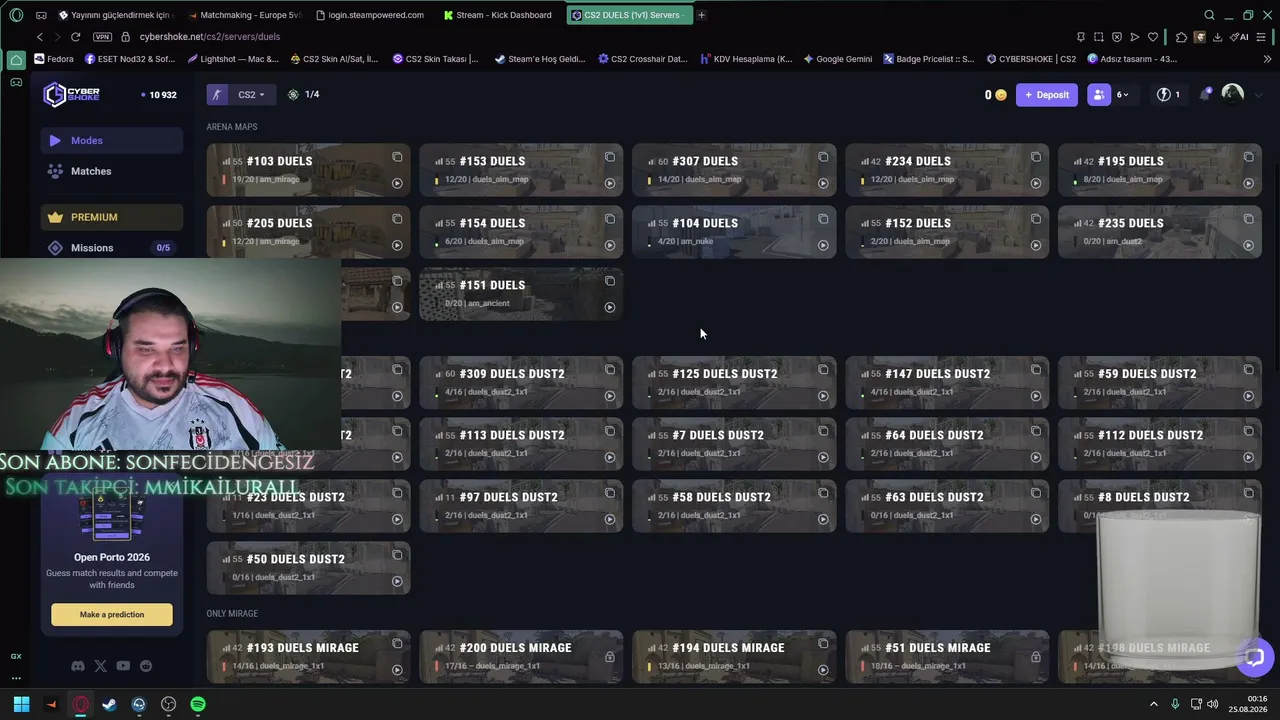
Task: Open the Windows Start menu
Action: 21,704
